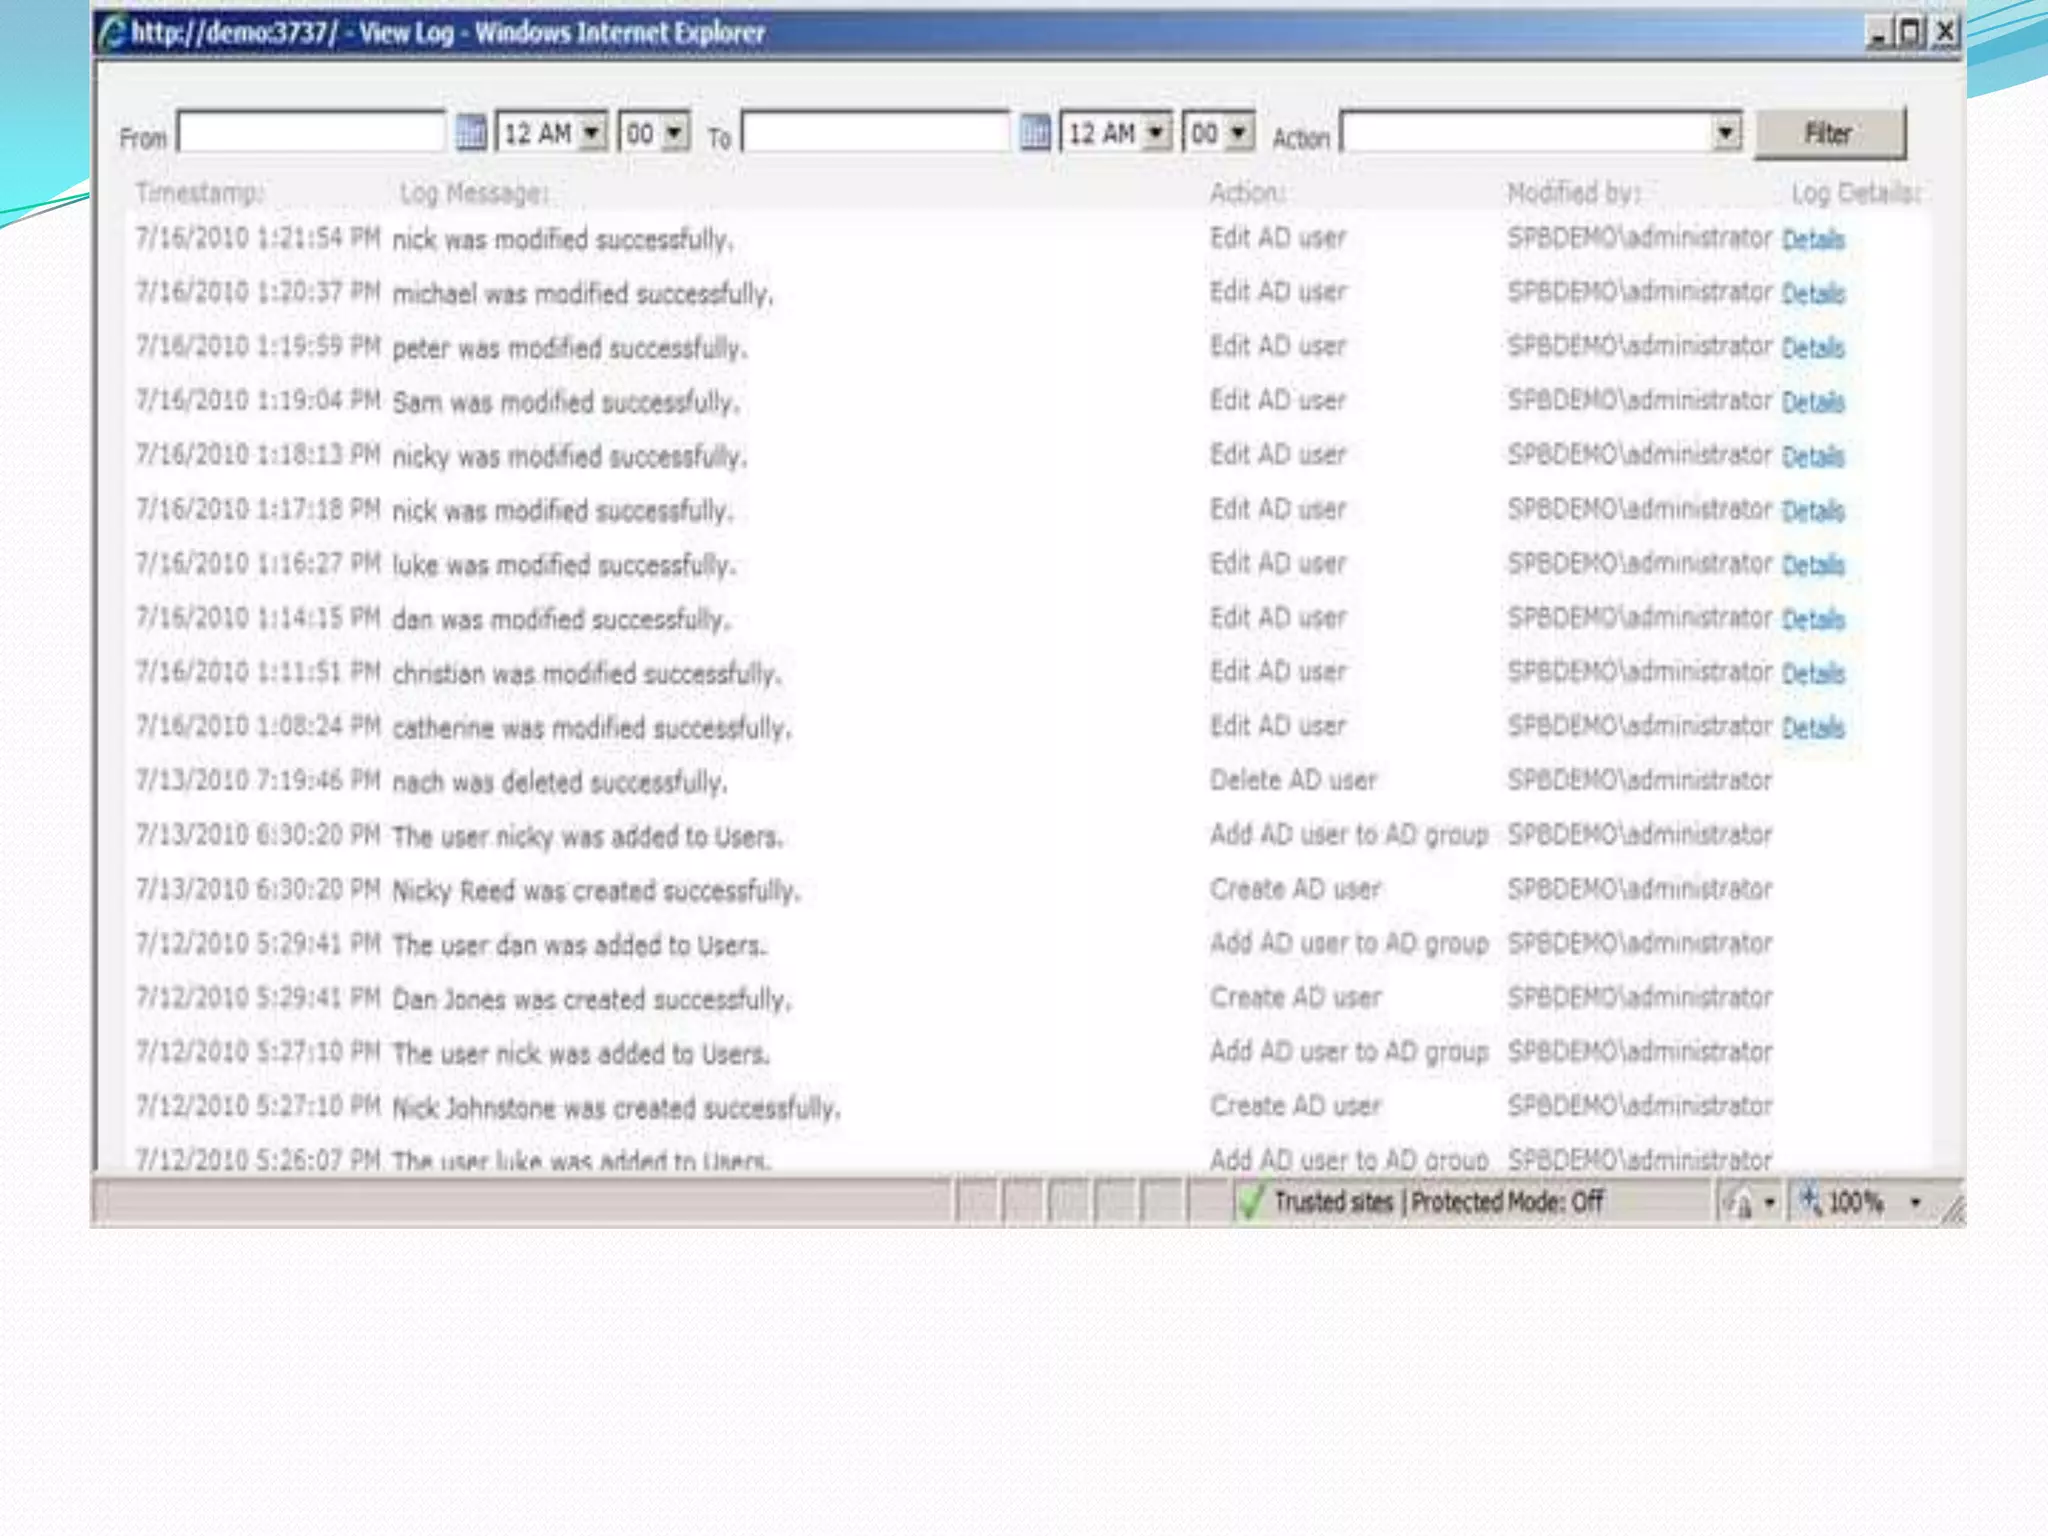2048x1536 pixels.
Task: Expand the From hour 12 AM dropdown
Action: point(592,132)
